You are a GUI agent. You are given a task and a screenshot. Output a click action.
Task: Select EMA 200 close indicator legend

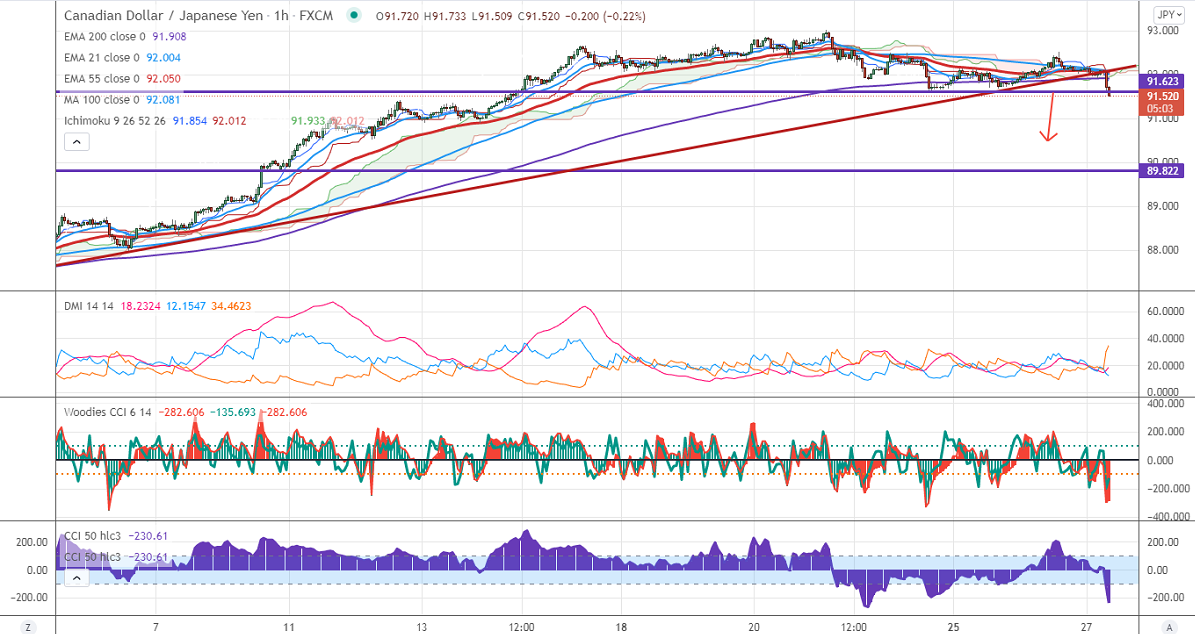click(104, 37)
